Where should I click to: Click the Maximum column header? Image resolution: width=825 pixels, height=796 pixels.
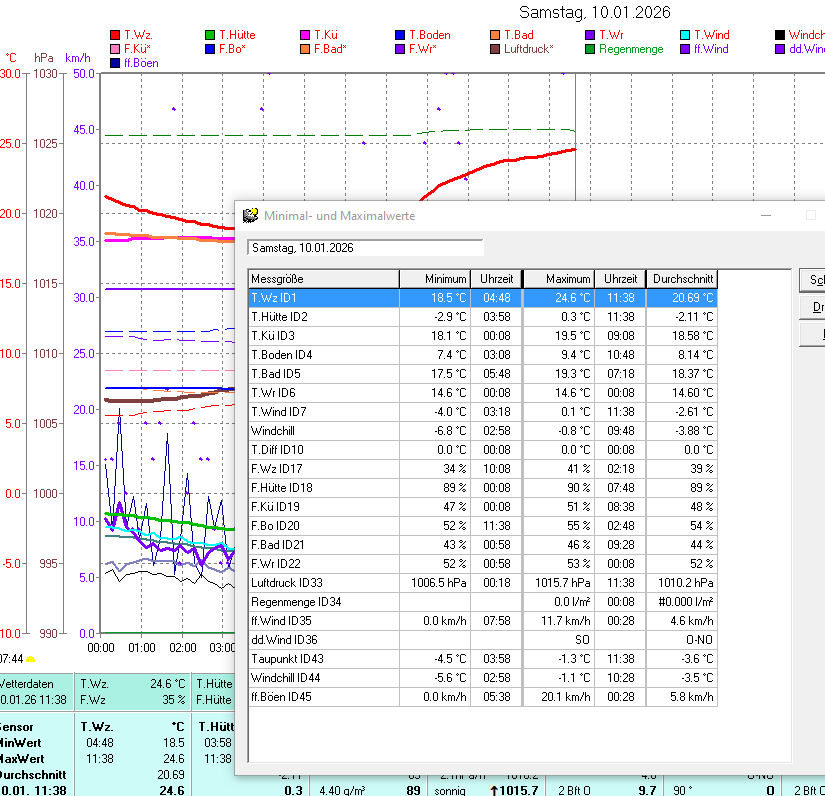pos(559,279)
